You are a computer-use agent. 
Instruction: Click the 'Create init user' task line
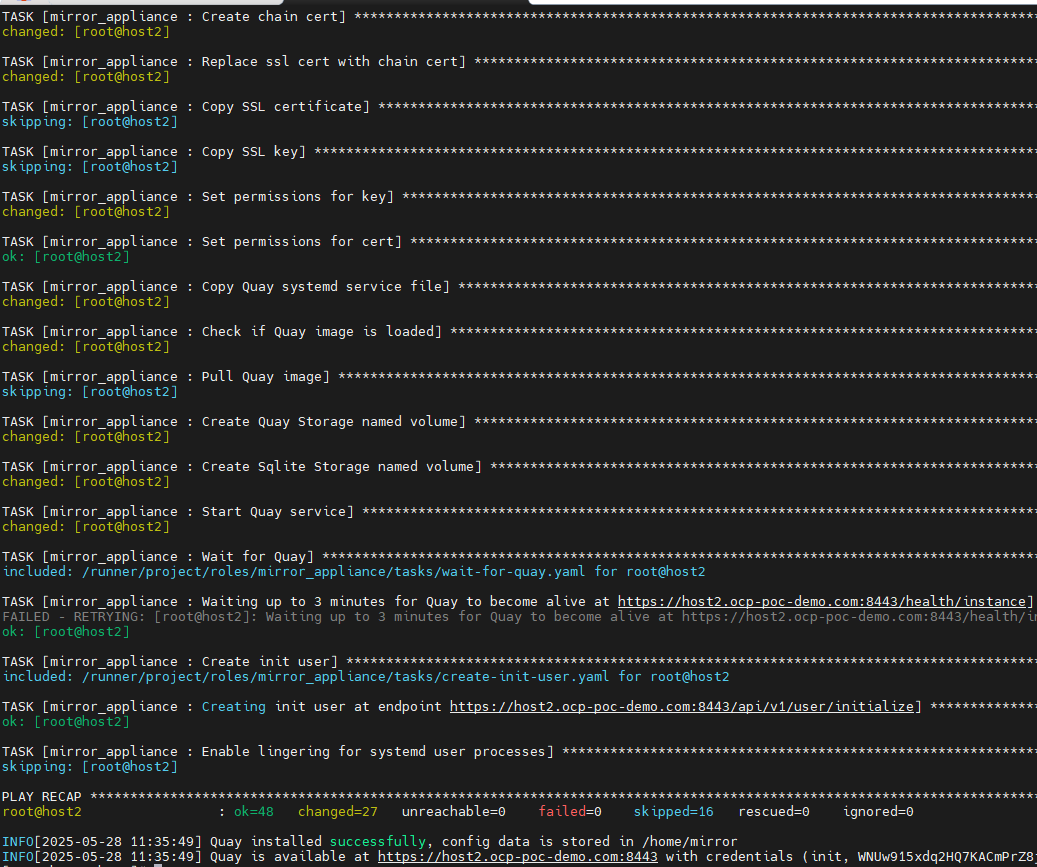pos(518,661)
